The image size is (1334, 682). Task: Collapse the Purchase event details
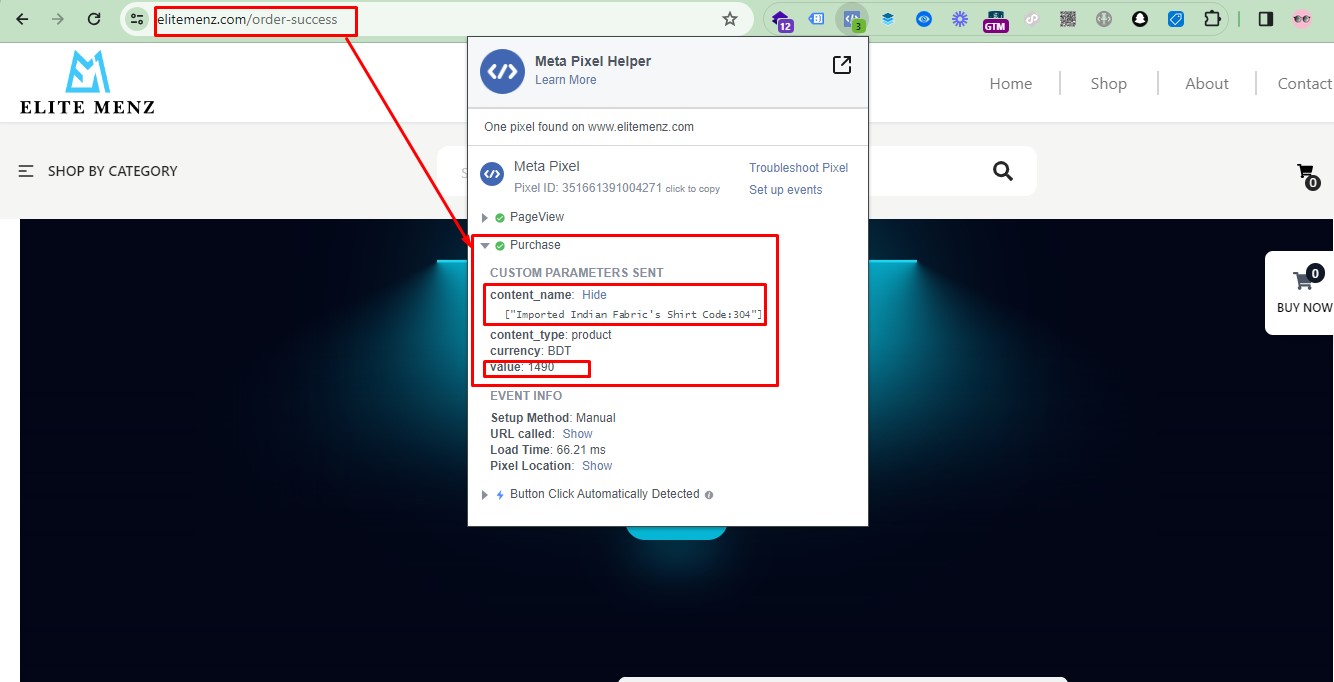pos(485,245)
